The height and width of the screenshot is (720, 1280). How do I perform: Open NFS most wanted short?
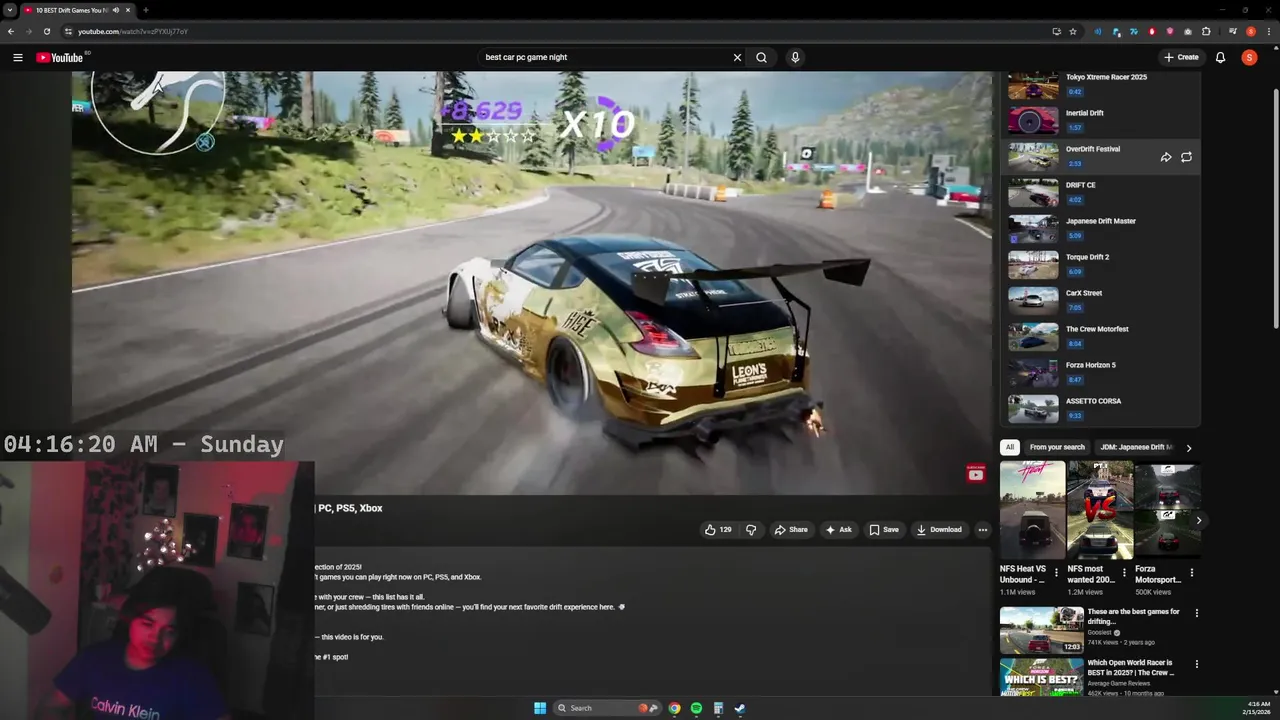coord(1100,510)
